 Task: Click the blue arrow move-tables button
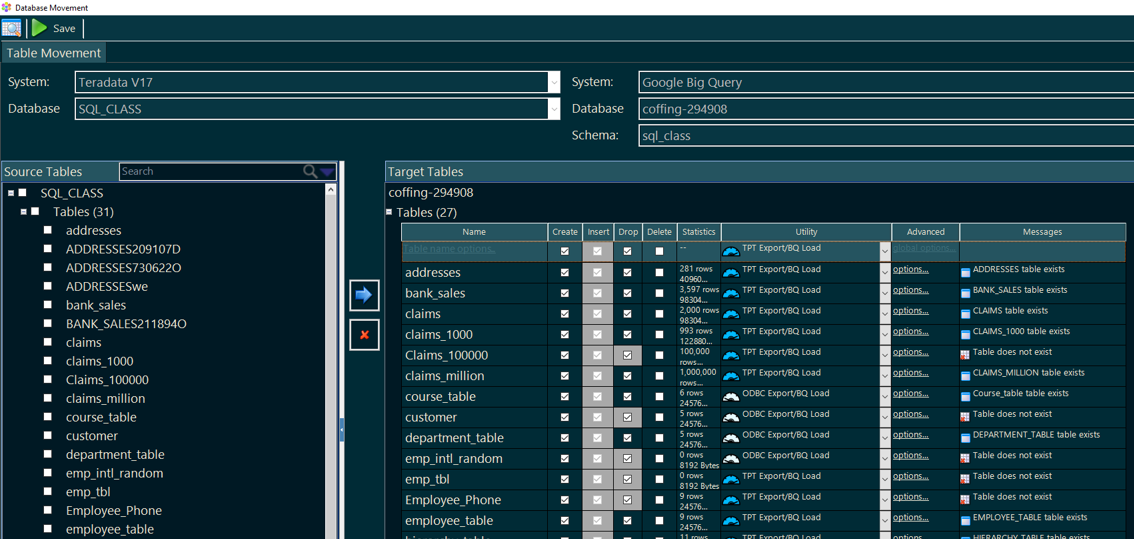coord(364,295)
